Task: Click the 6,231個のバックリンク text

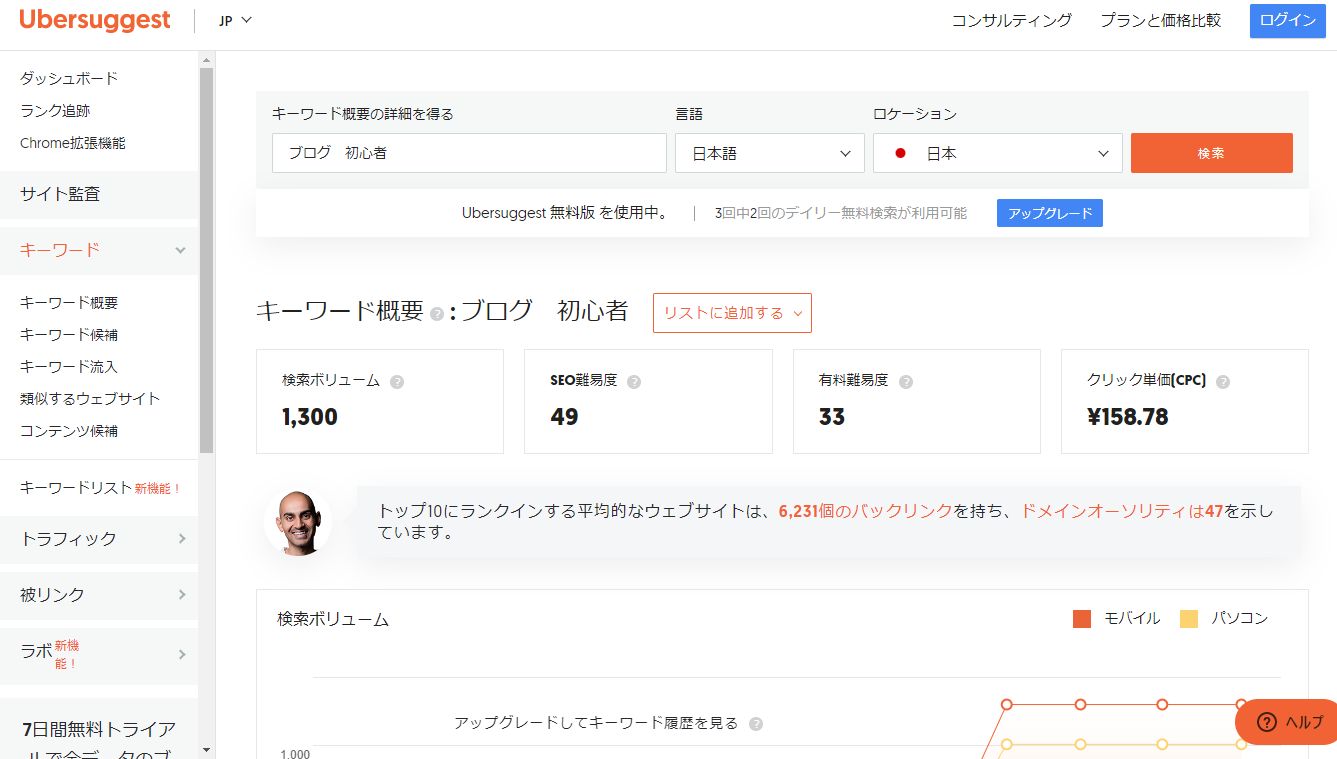Action: (x=866, y=511)
